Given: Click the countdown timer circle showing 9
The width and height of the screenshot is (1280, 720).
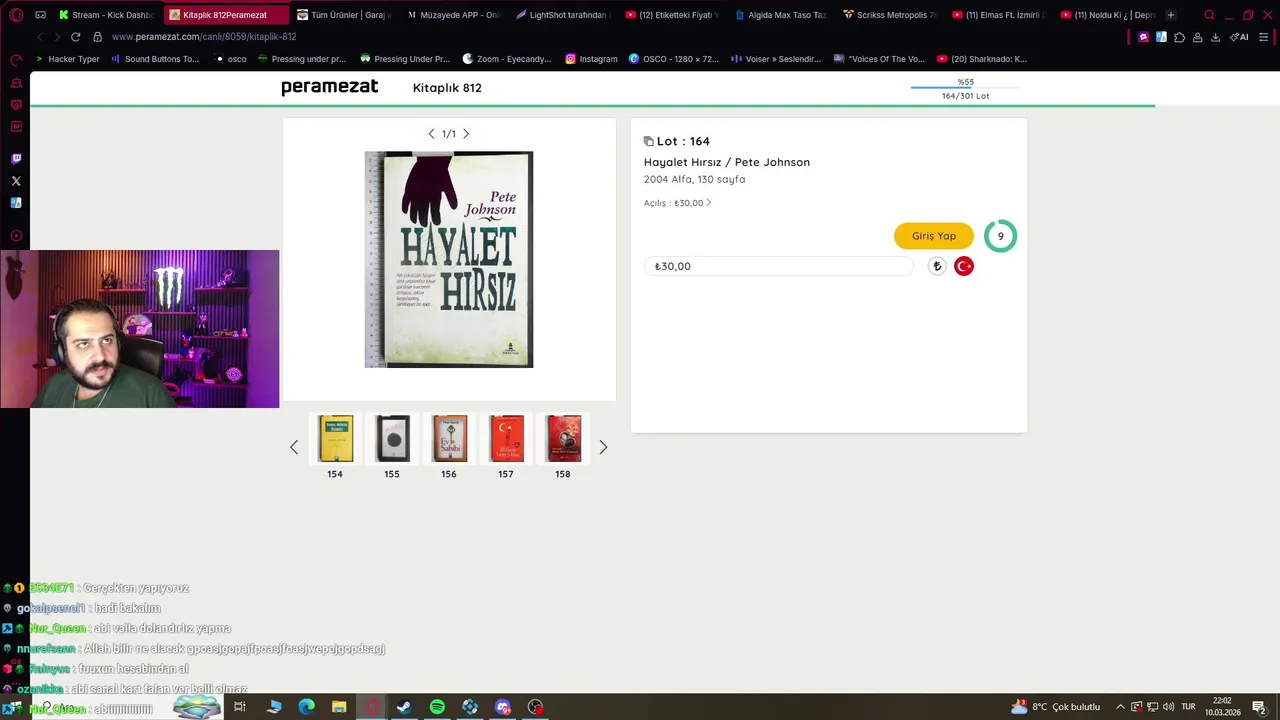Looking at the screenshot, I should click(x=1000, y=236).
